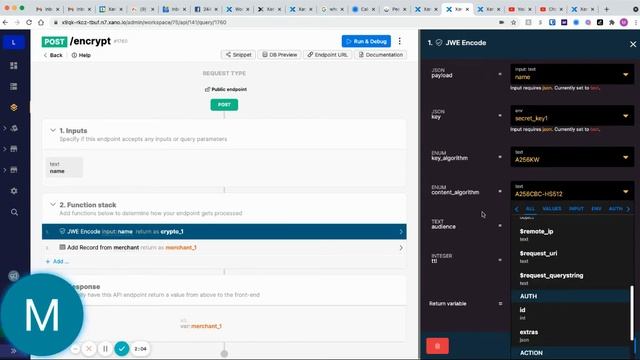Open the search icon in left sidebar
The height and width of the screenshot is (360, 640).
pos(14,212)
